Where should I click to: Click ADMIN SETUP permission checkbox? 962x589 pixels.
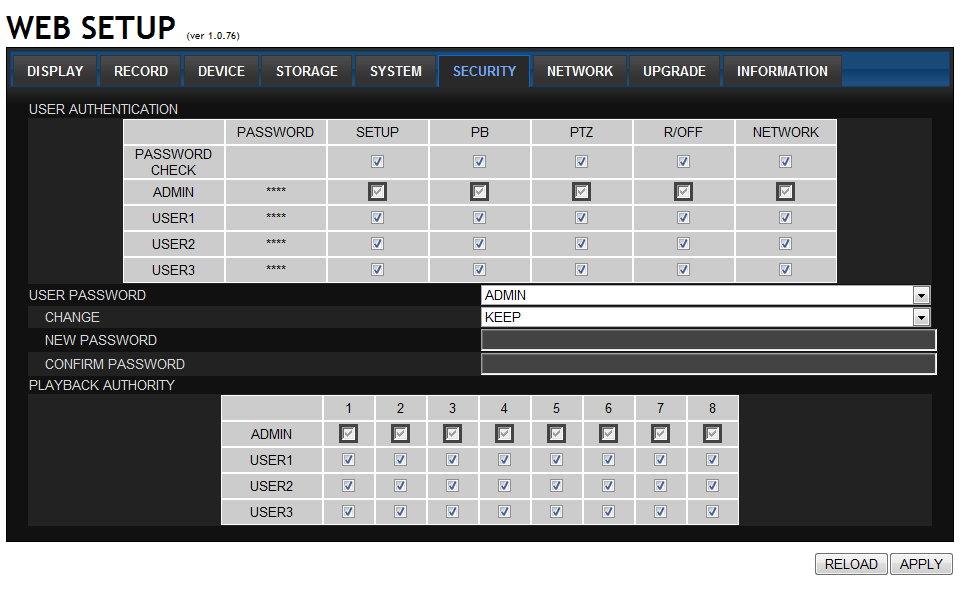click(377, 191)
